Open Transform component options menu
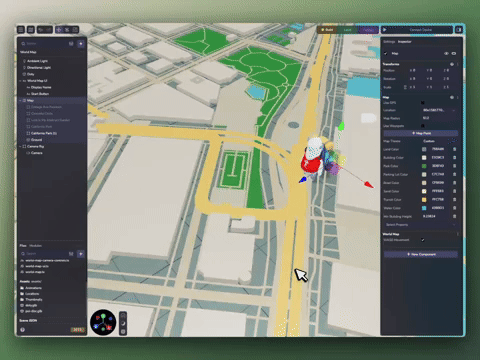The image size is (480, 360). click(x=458, y=64)
